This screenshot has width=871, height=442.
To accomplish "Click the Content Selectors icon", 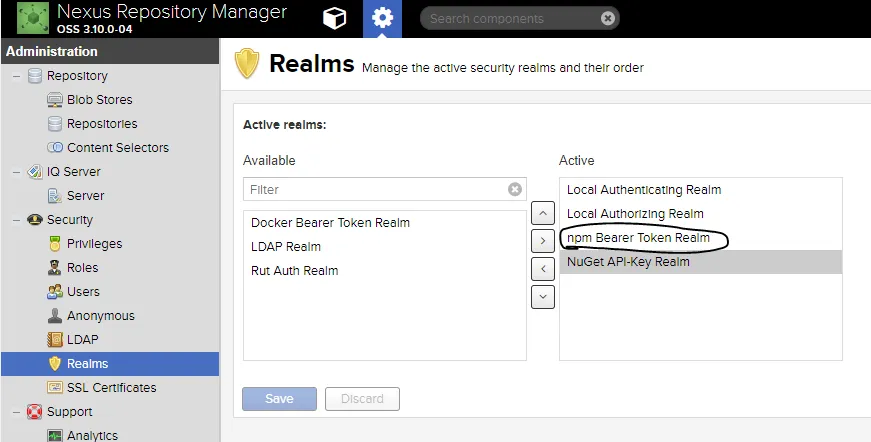I will (55, 148).
